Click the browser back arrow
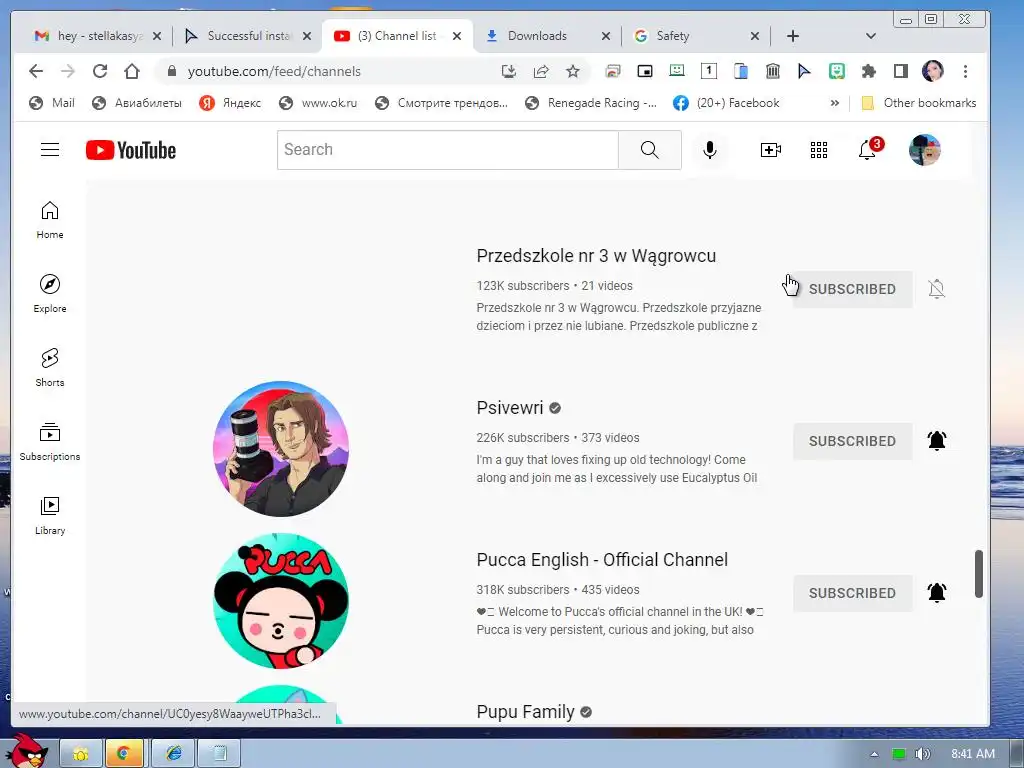1024x768 pixels. [36, 71]
